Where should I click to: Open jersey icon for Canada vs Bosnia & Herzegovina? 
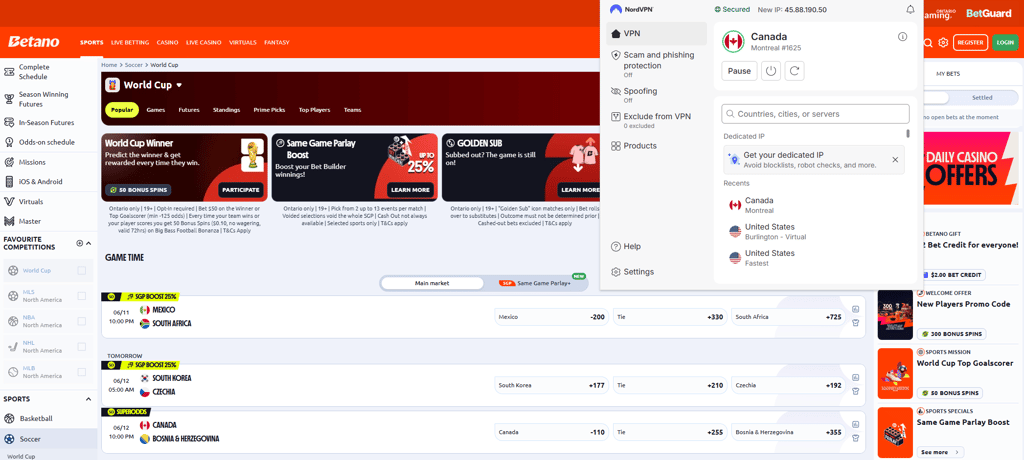[x=856, y=438]
